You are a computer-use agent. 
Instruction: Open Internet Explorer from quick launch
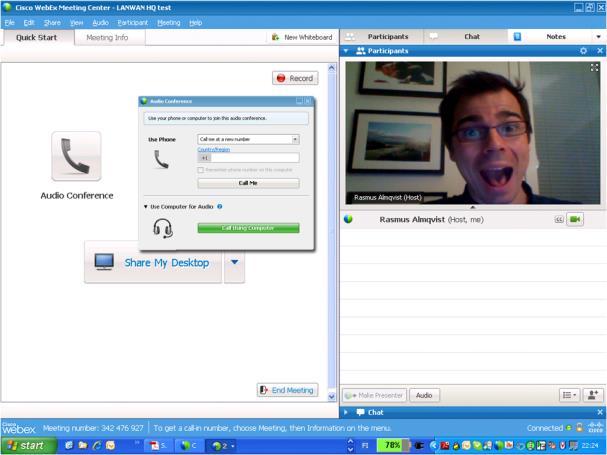(97, 446)
